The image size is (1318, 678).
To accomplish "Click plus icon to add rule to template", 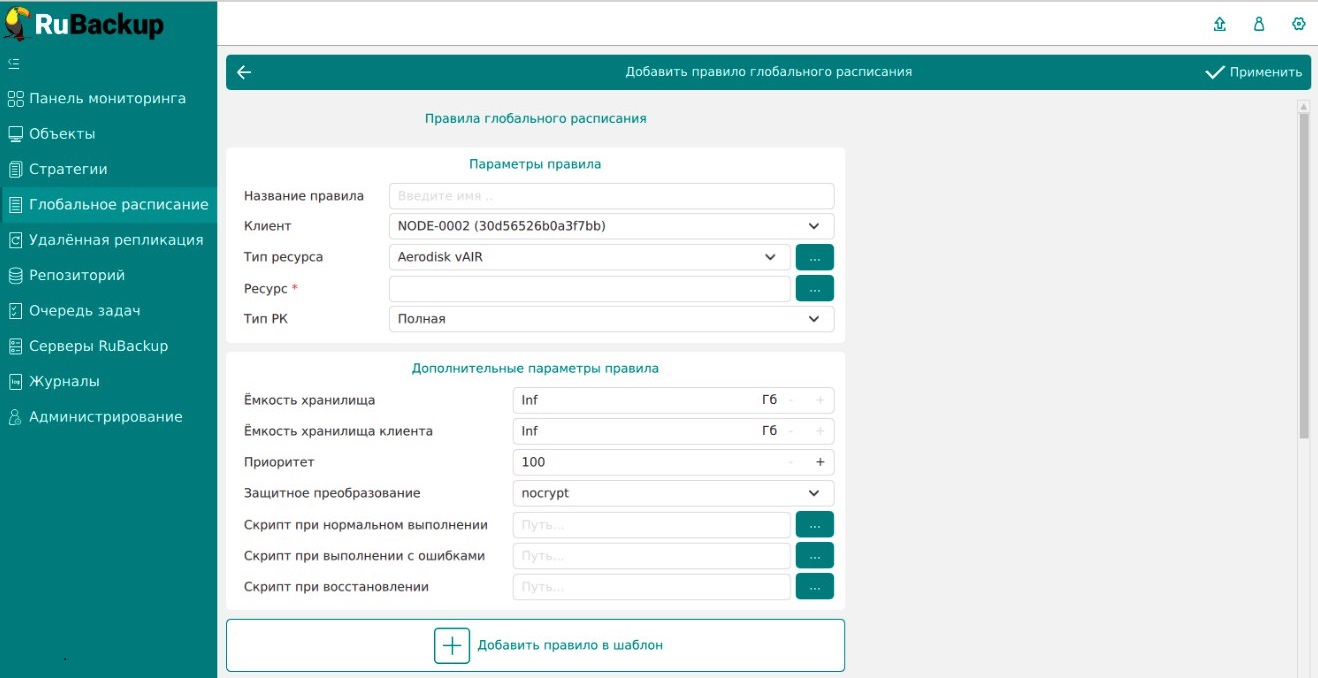I will [452, 645].
